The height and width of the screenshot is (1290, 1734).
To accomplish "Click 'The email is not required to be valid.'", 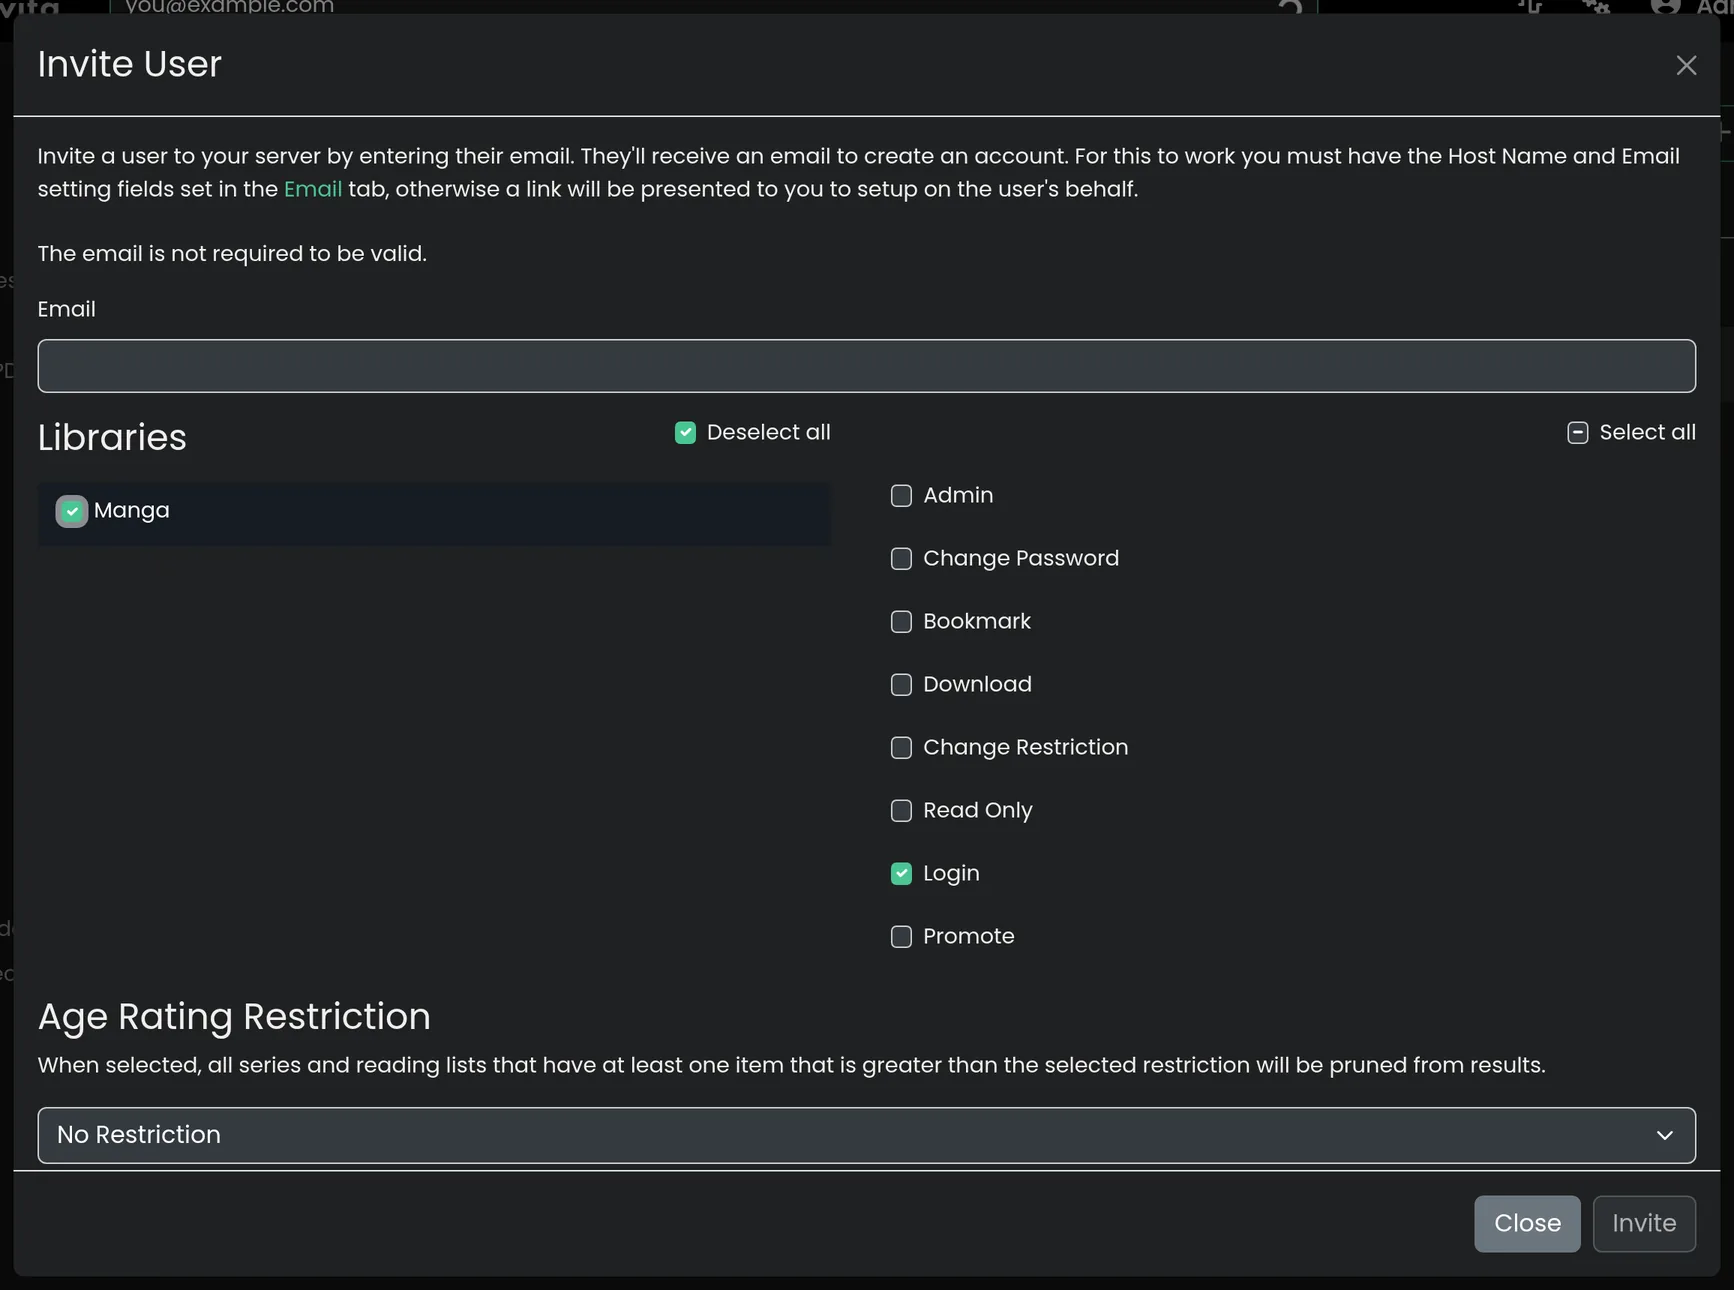I will tap(232, 254).
